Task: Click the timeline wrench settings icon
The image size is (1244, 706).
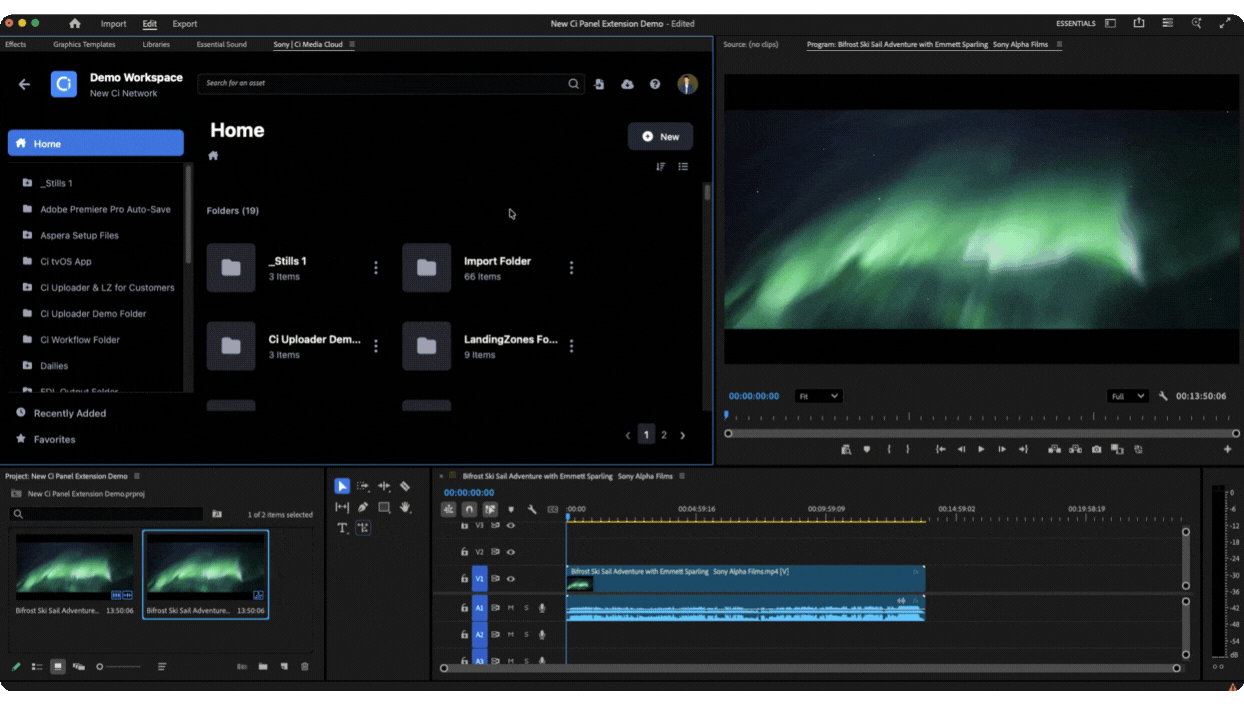Action: (x=532, y=510)
